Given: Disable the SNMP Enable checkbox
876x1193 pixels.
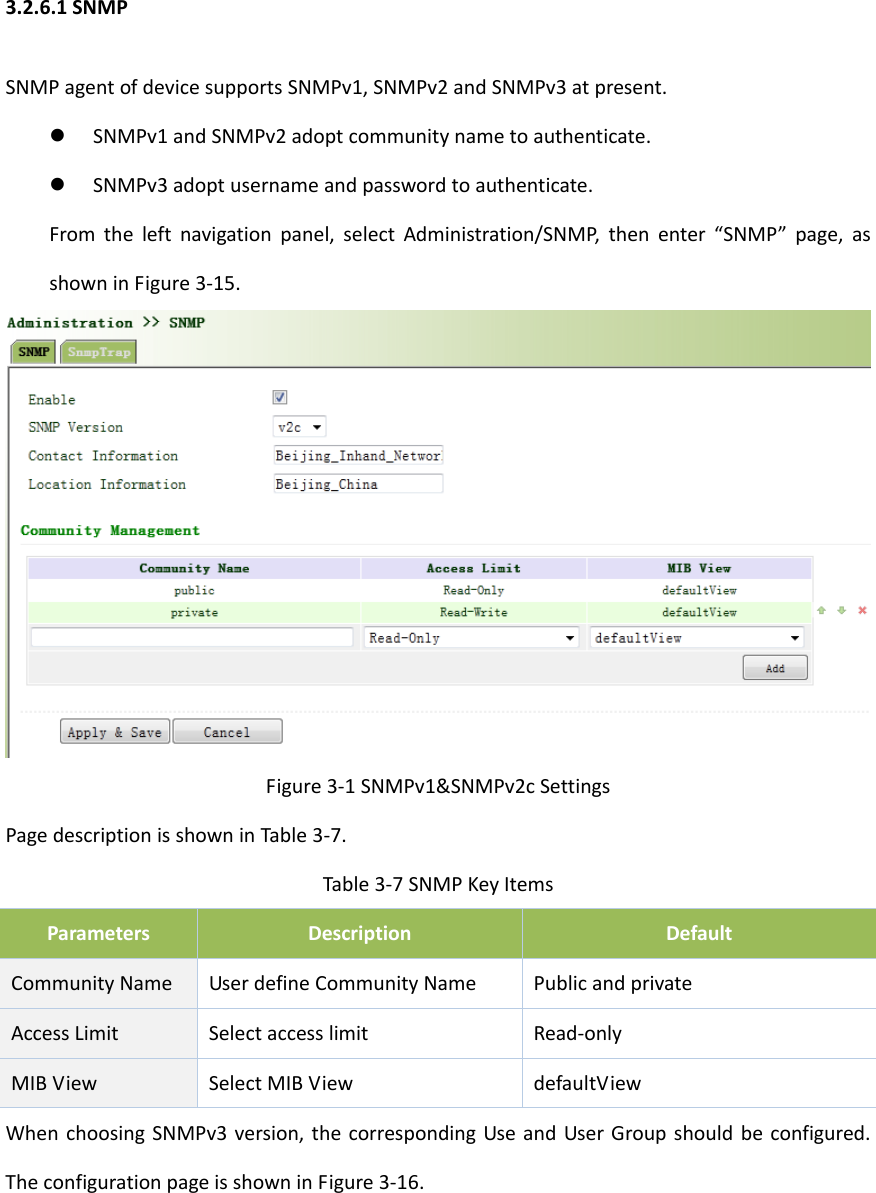Looking at the screenshot, I should pyautogui.click(x=279, y=396).
